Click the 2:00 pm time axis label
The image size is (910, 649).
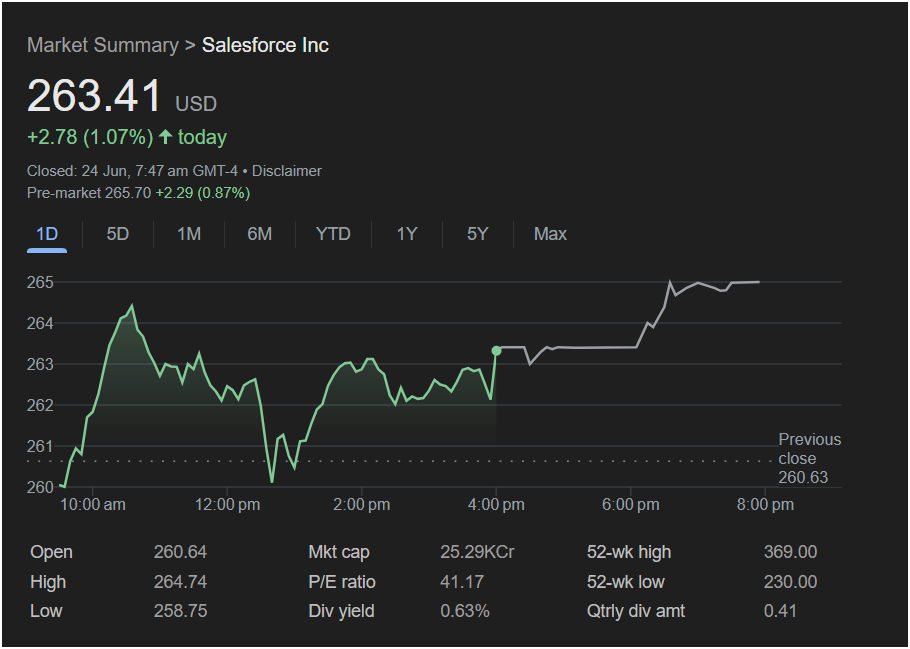(x=362, y=505)
